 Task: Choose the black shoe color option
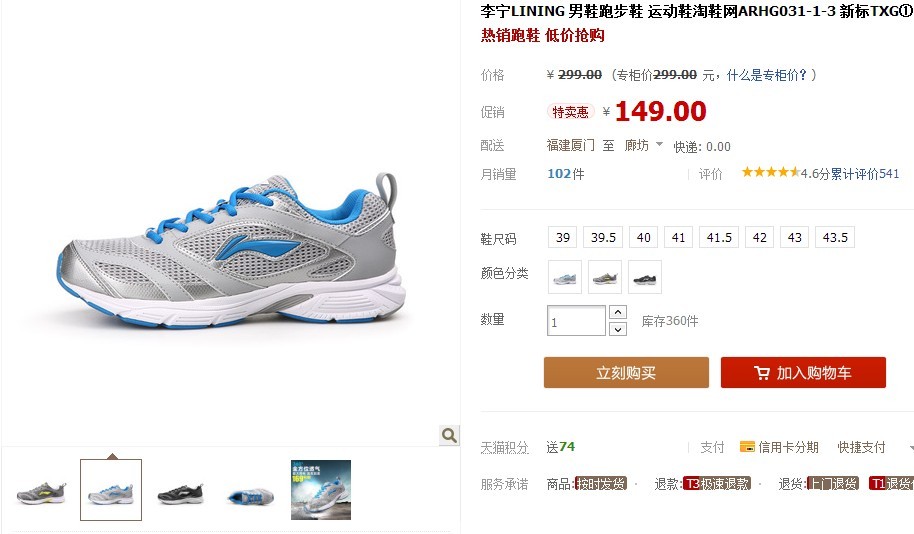(645, 277)
